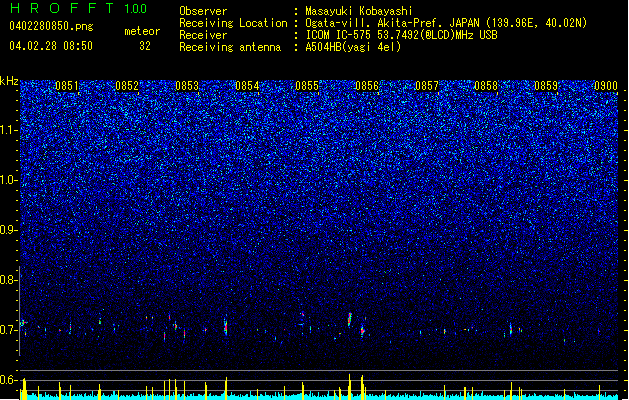Click the Receiving antenna label
The height and width of the screenshot is (400, 629).
click(230, 47)
